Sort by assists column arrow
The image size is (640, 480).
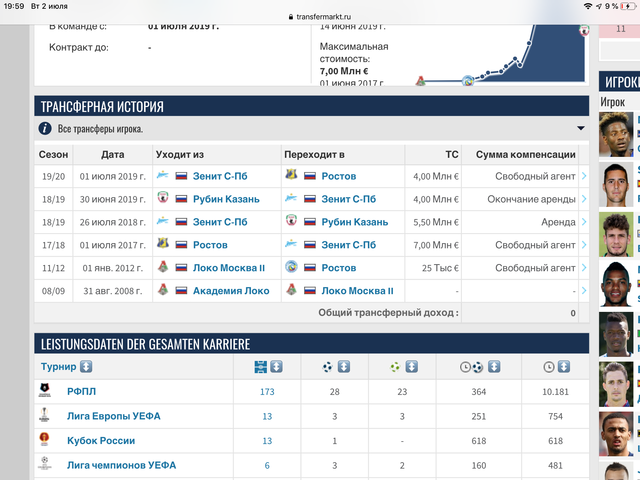tap(411, 367)
